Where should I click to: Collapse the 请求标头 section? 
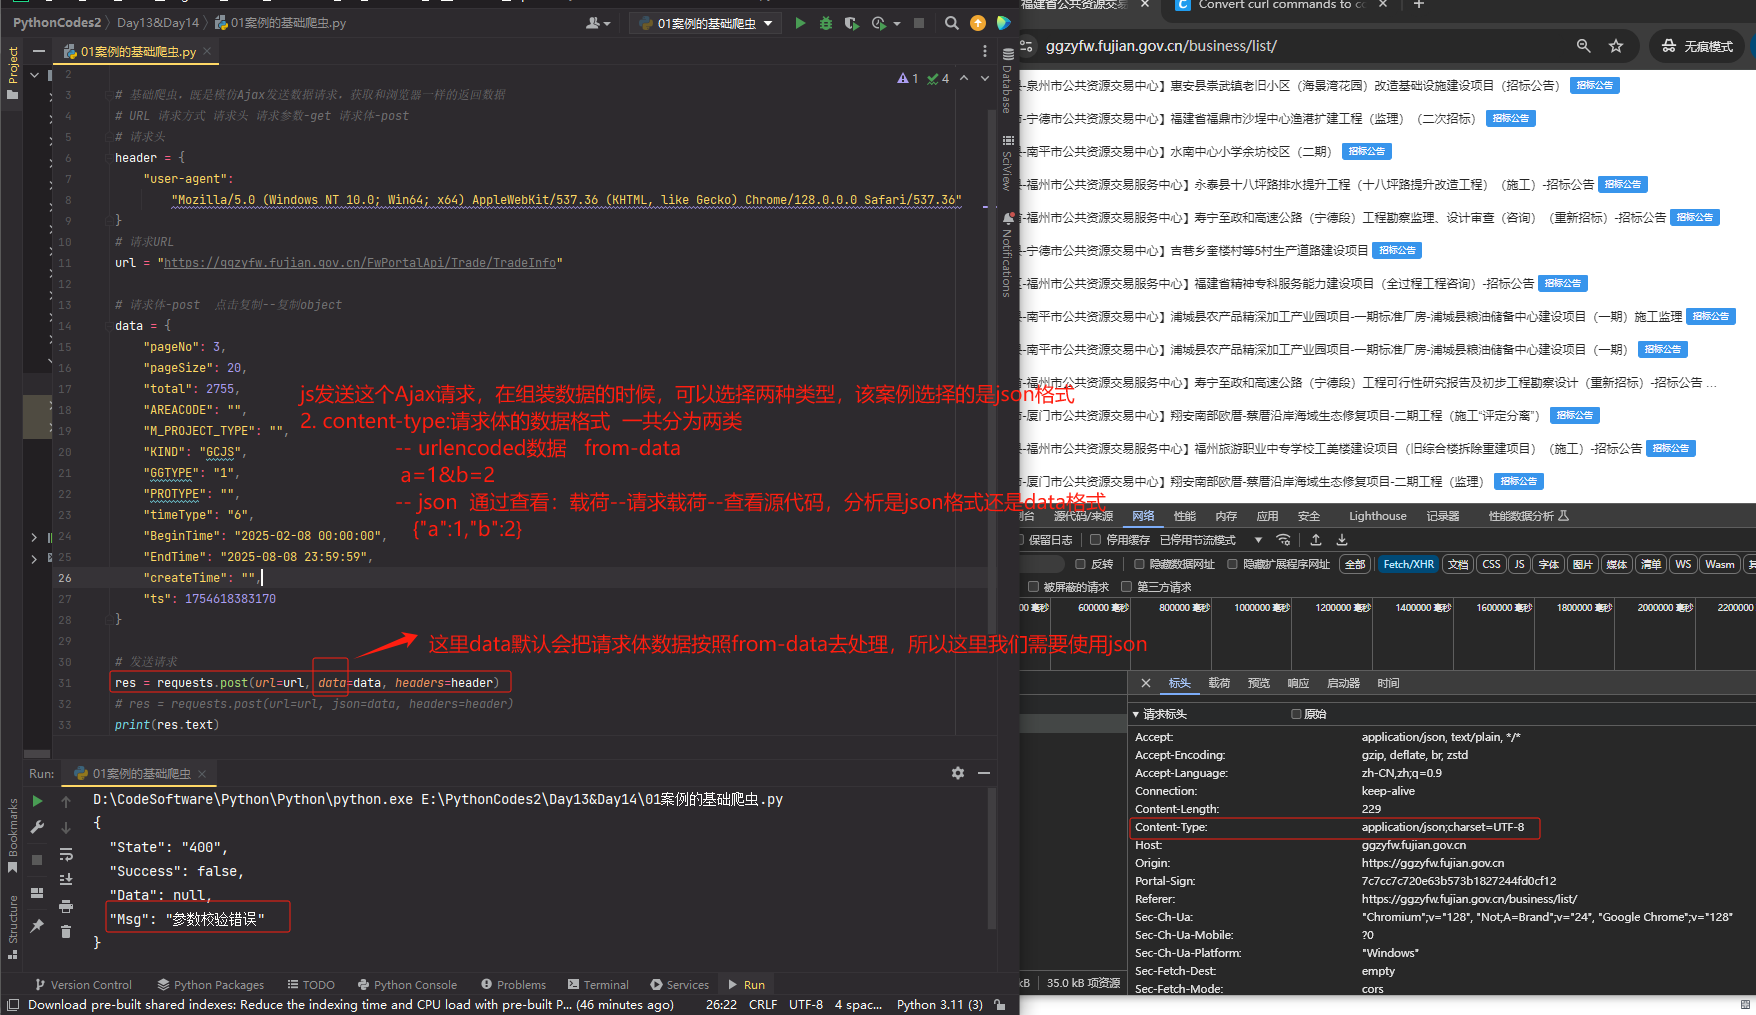[x=1136, y=714]
